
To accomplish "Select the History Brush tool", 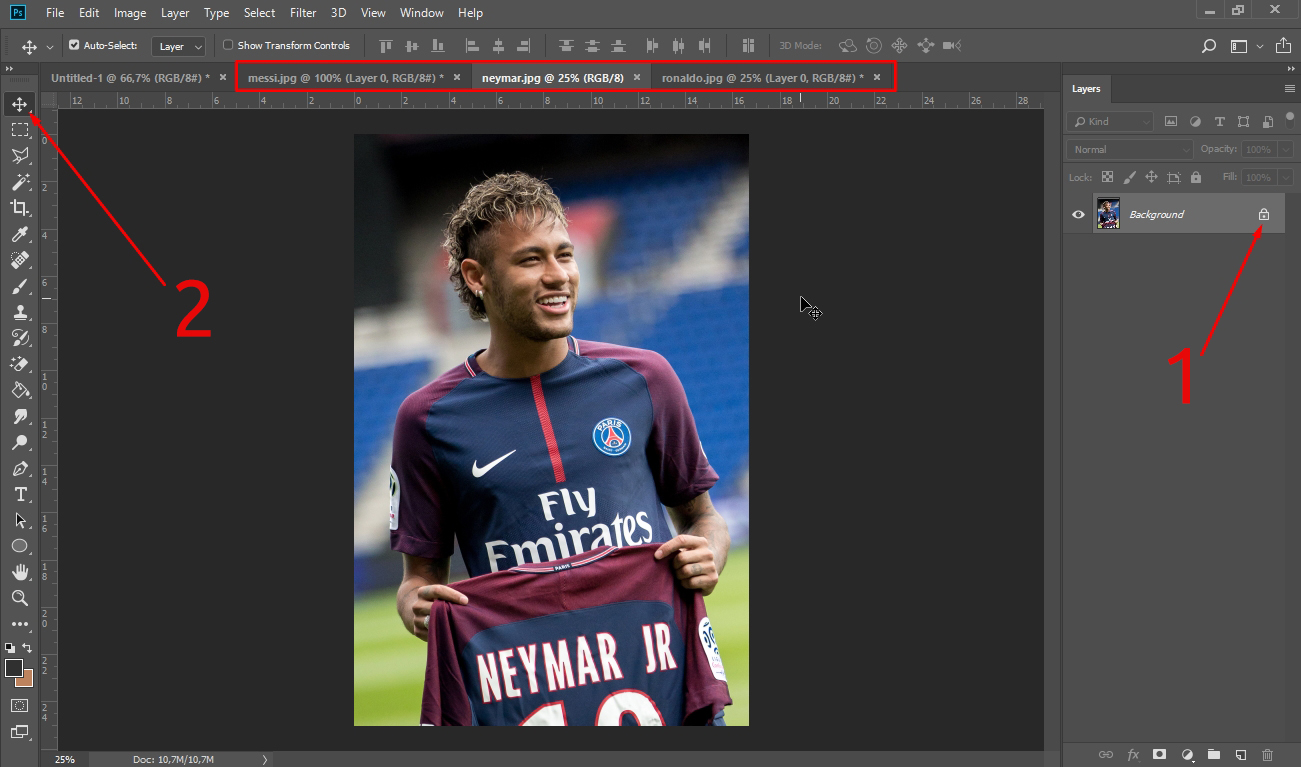I will click(x=19, y=338).
